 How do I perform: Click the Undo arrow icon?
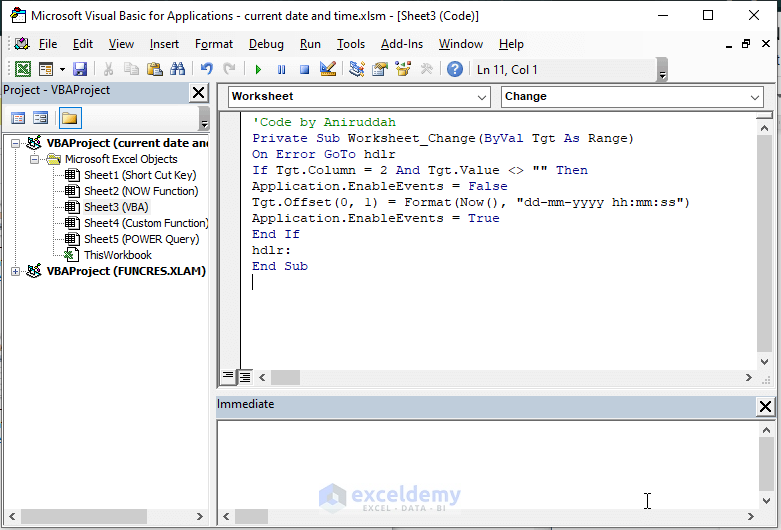pos(206,69)
